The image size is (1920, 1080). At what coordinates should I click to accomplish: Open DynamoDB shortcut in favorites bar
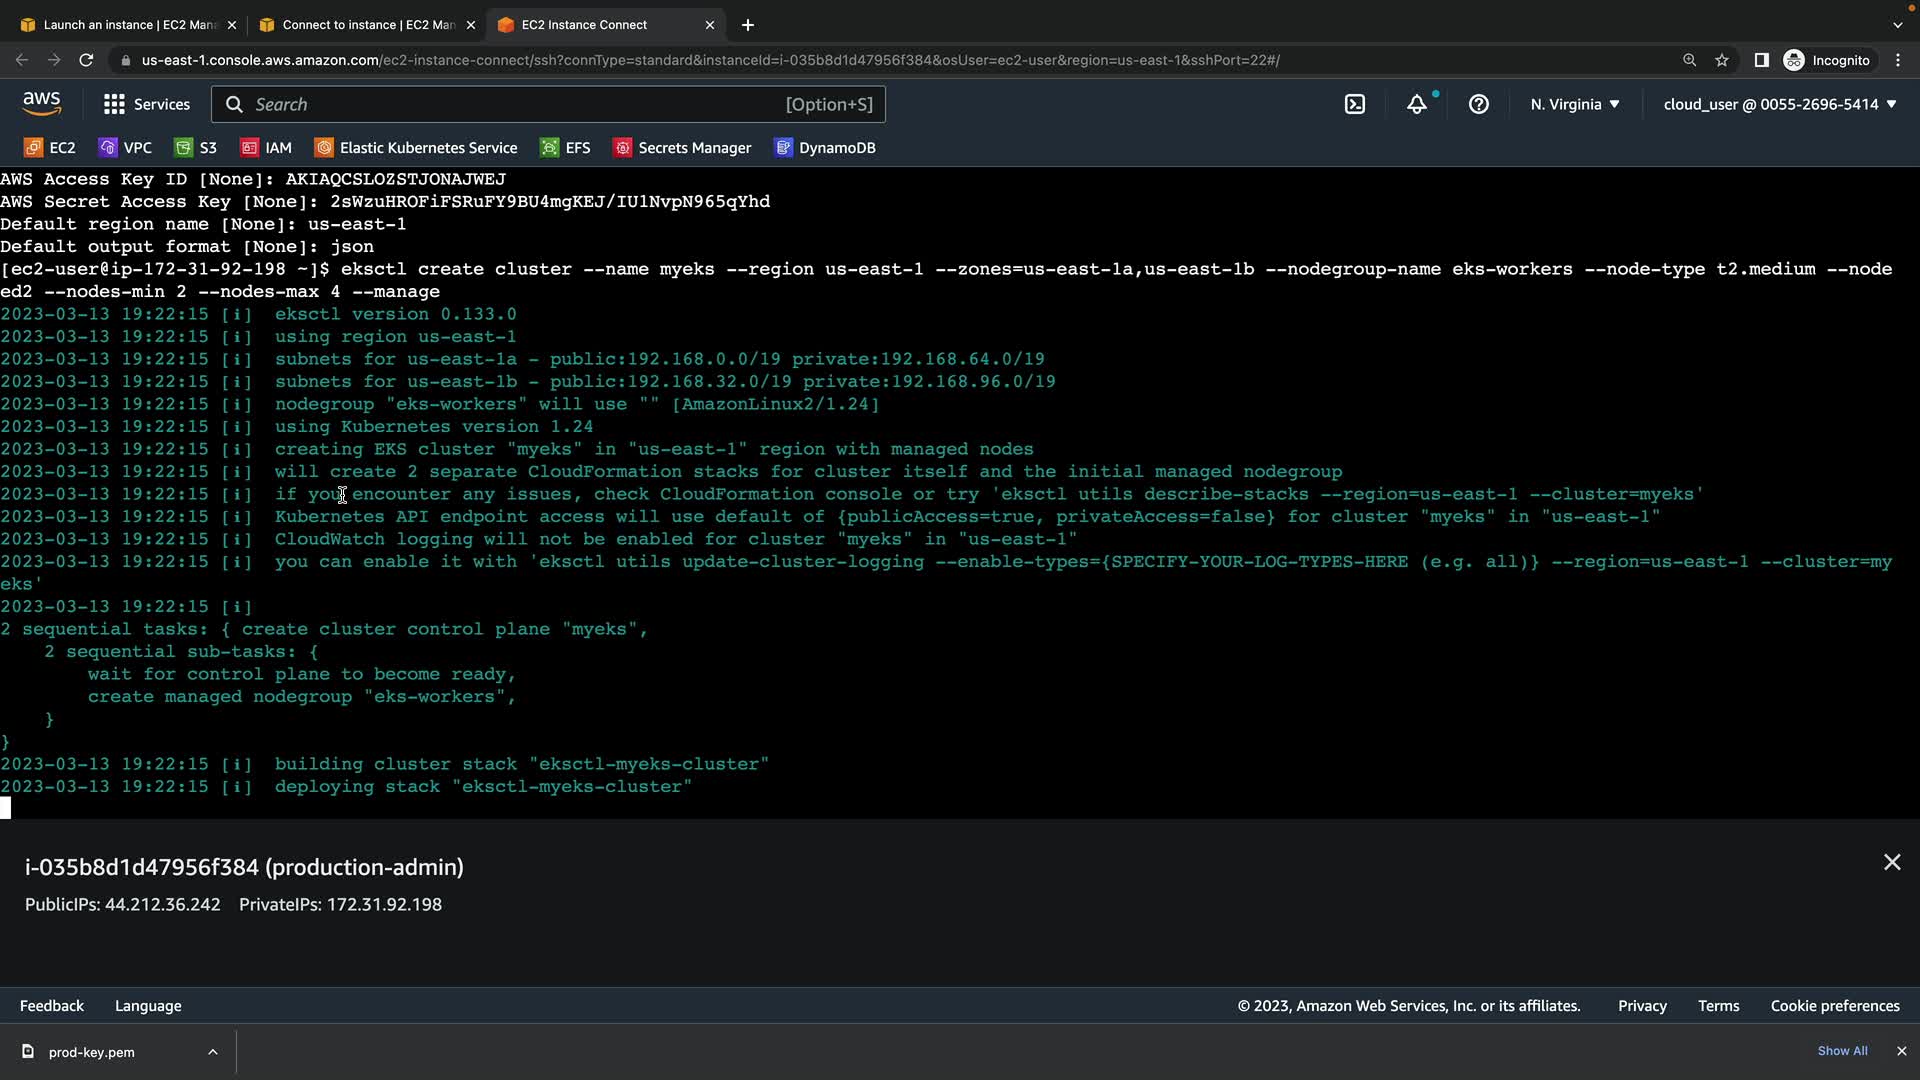[x=825, y=148]
